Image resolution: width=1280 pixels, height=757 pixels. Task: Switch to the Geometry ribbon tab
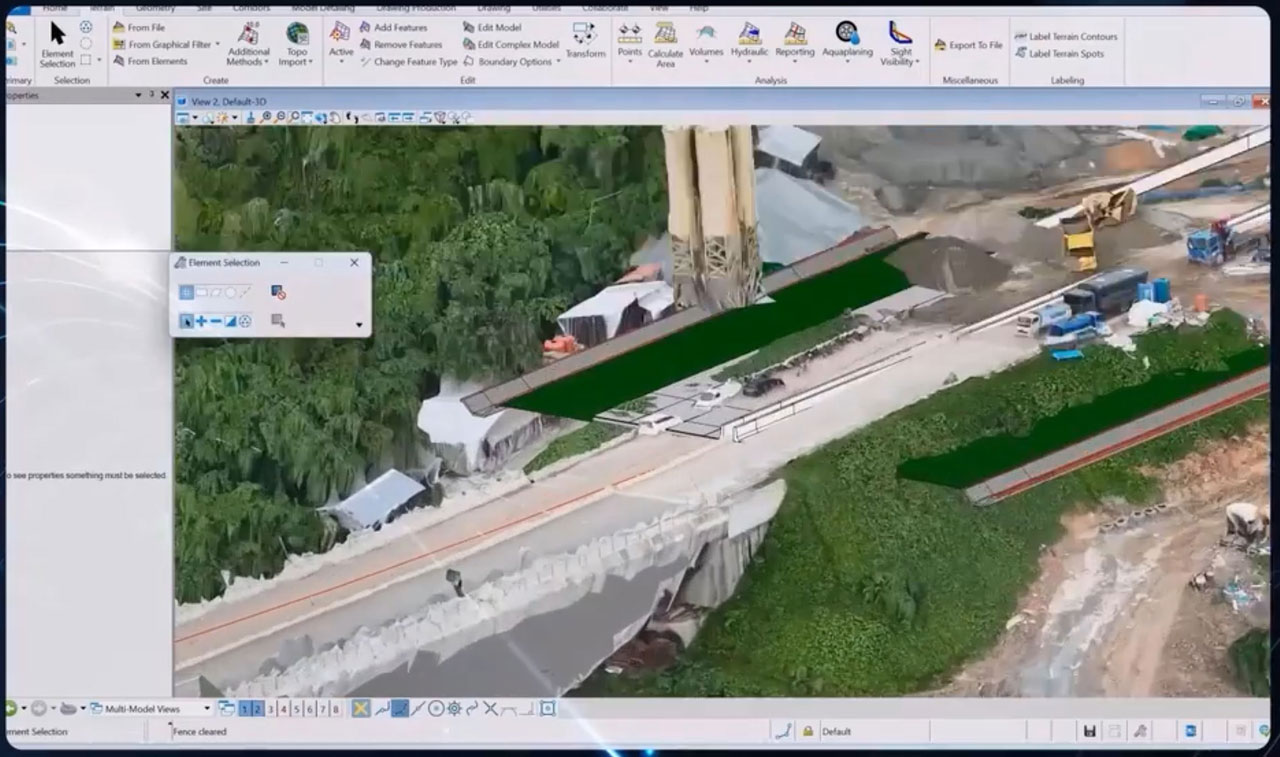tap(155, 8)
